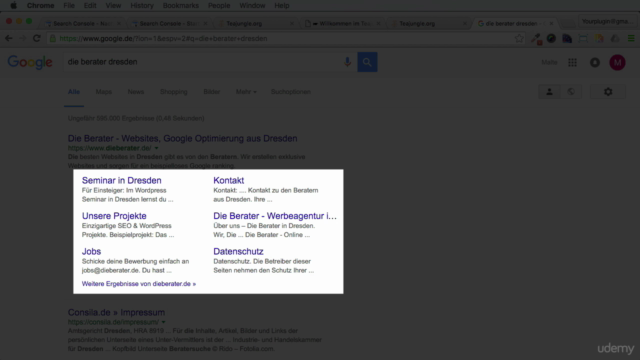Open the Edit menu
640x360 pixels.
90,5
